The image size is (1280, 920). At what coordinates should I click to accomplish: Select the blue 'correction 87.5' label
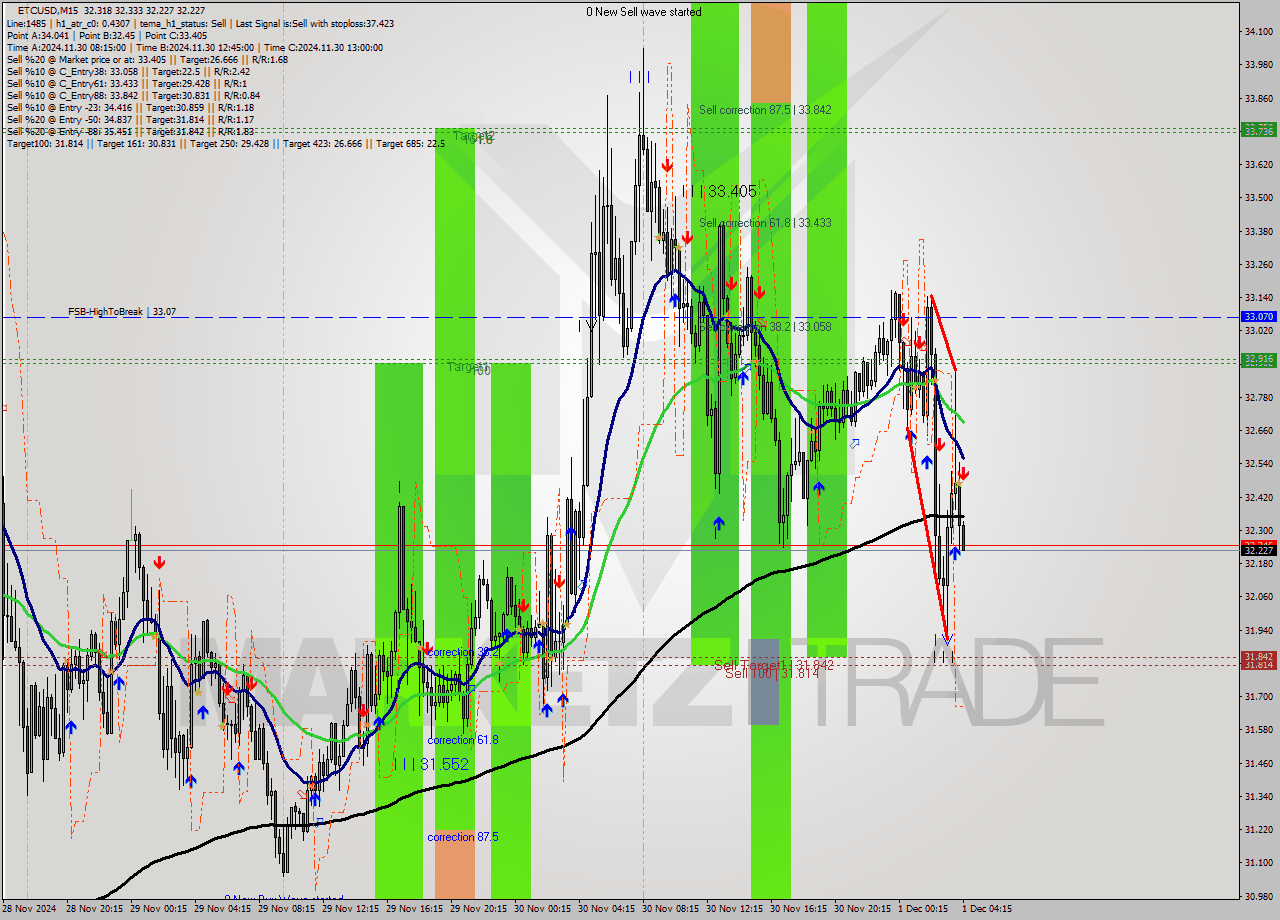point(462,837)
